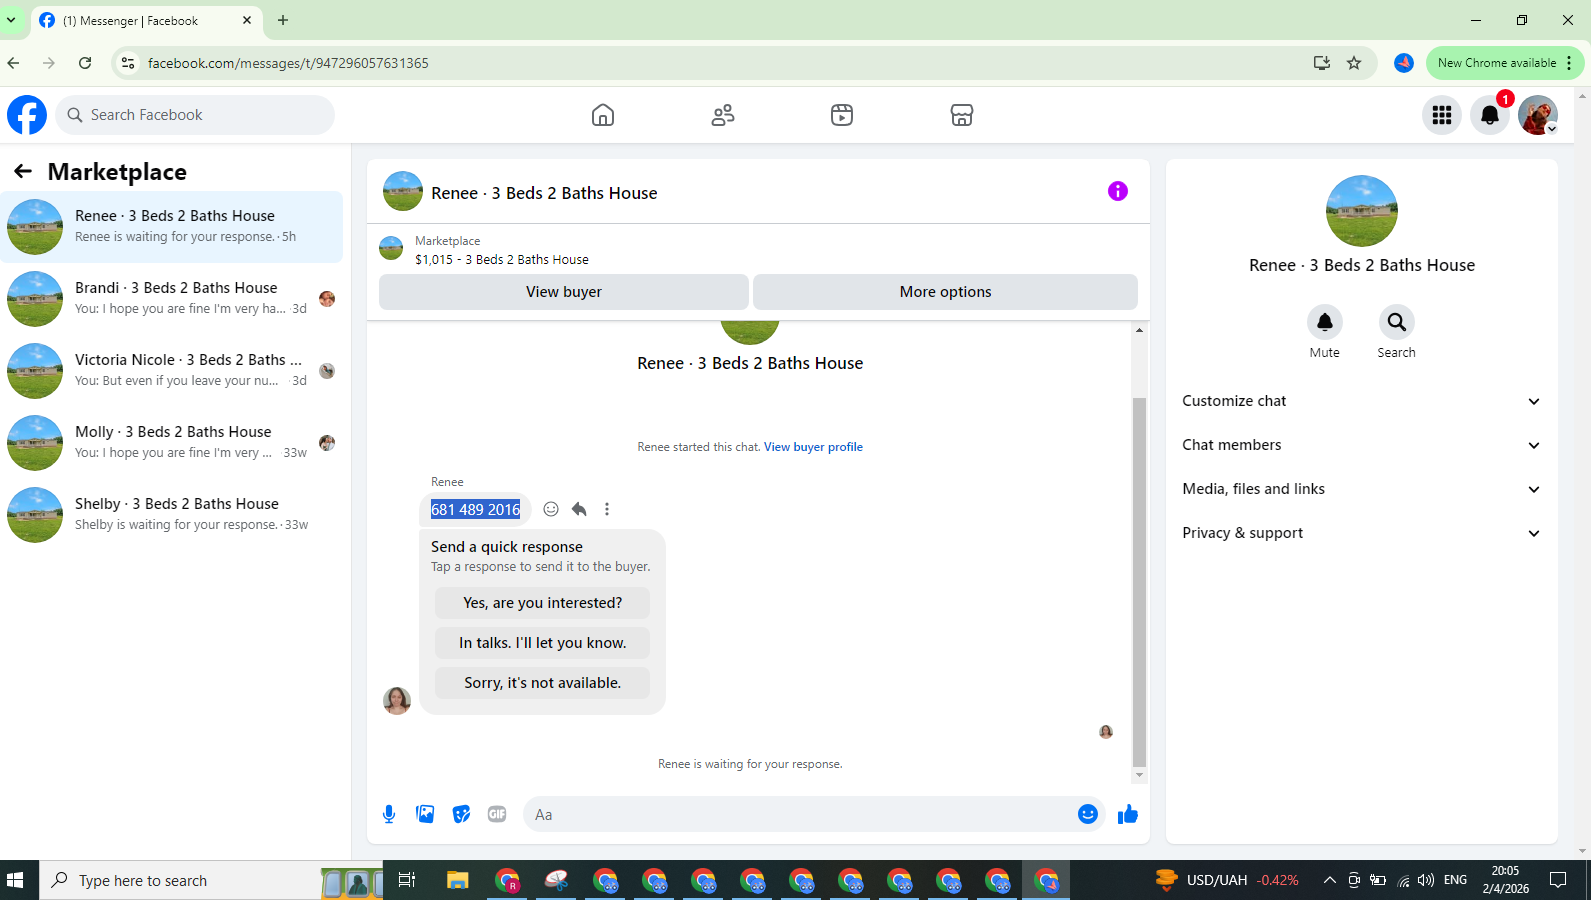
Task: Open listing thumbnail in Marketplace header
Action: tap(391, 248)
